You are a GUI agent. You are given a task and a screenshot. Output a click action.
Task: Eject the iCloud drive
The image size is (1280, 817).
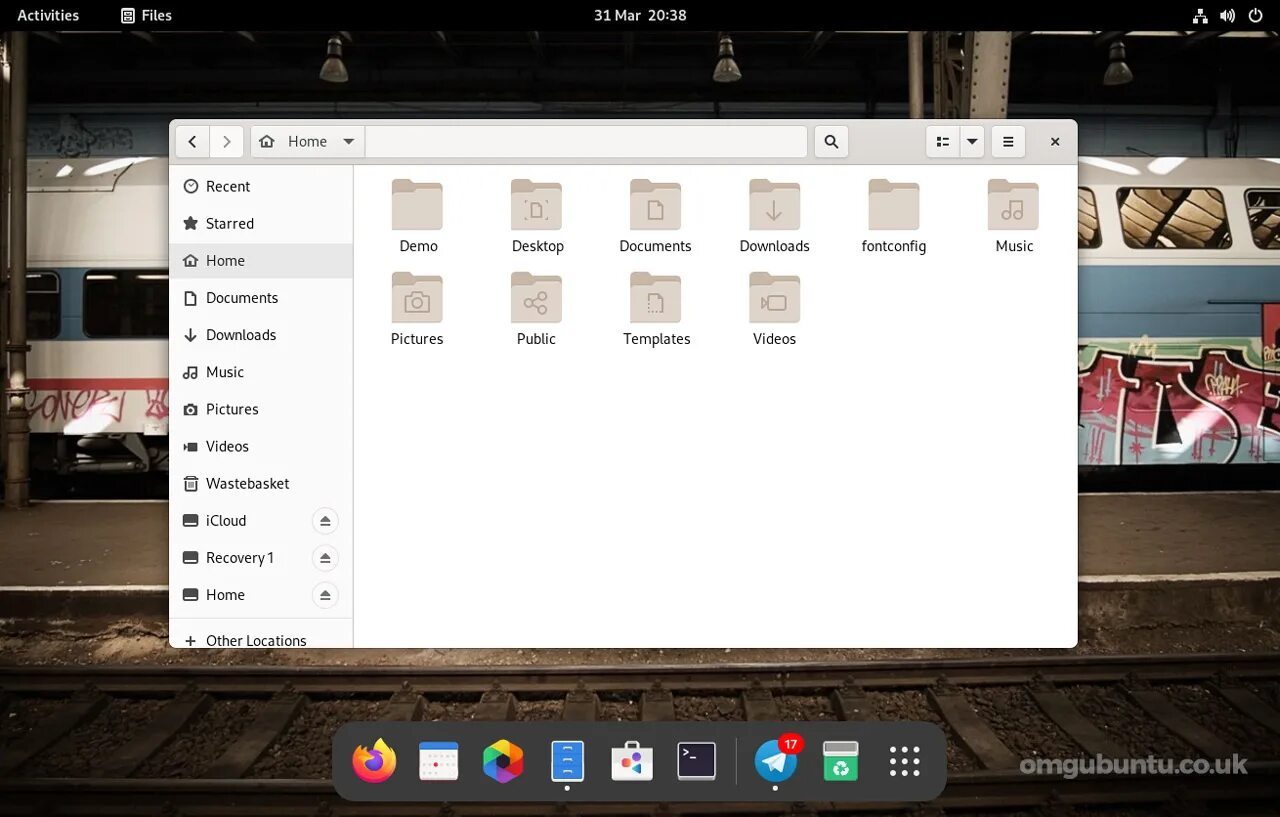pyautogui.click(x=324, y=521)
